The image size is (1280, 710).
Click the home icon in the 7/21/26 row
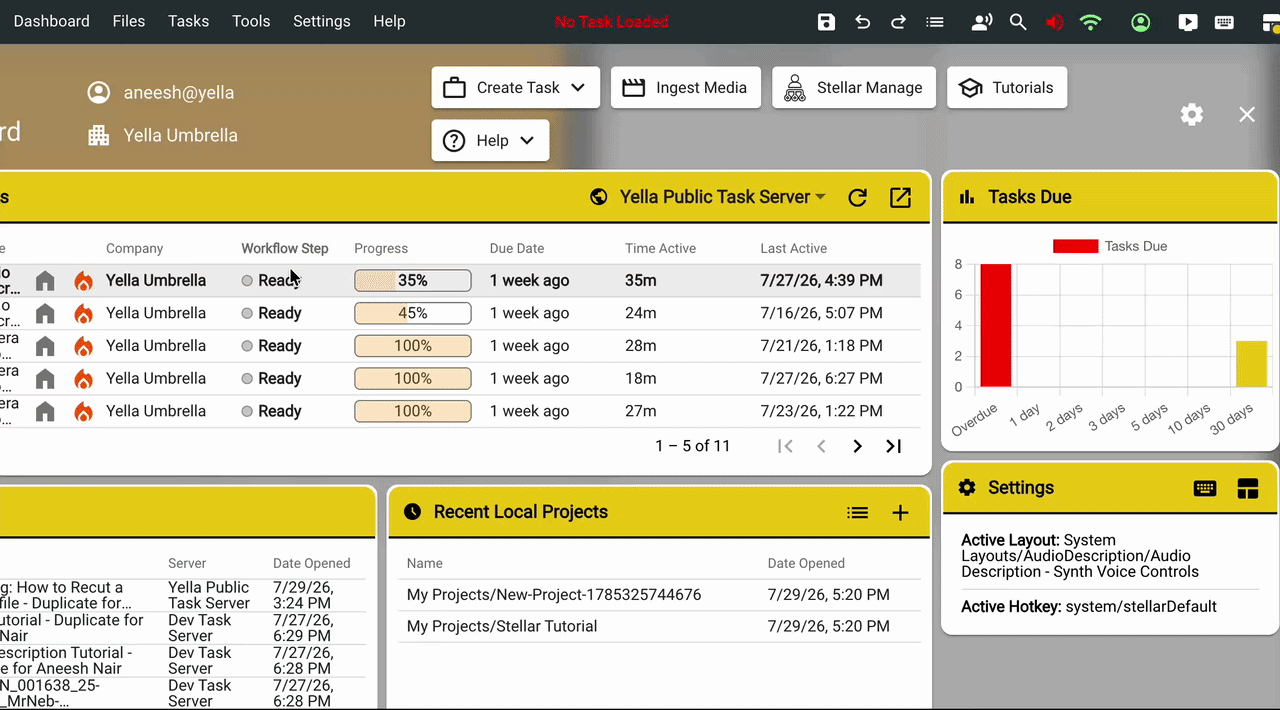pos(45,346)
